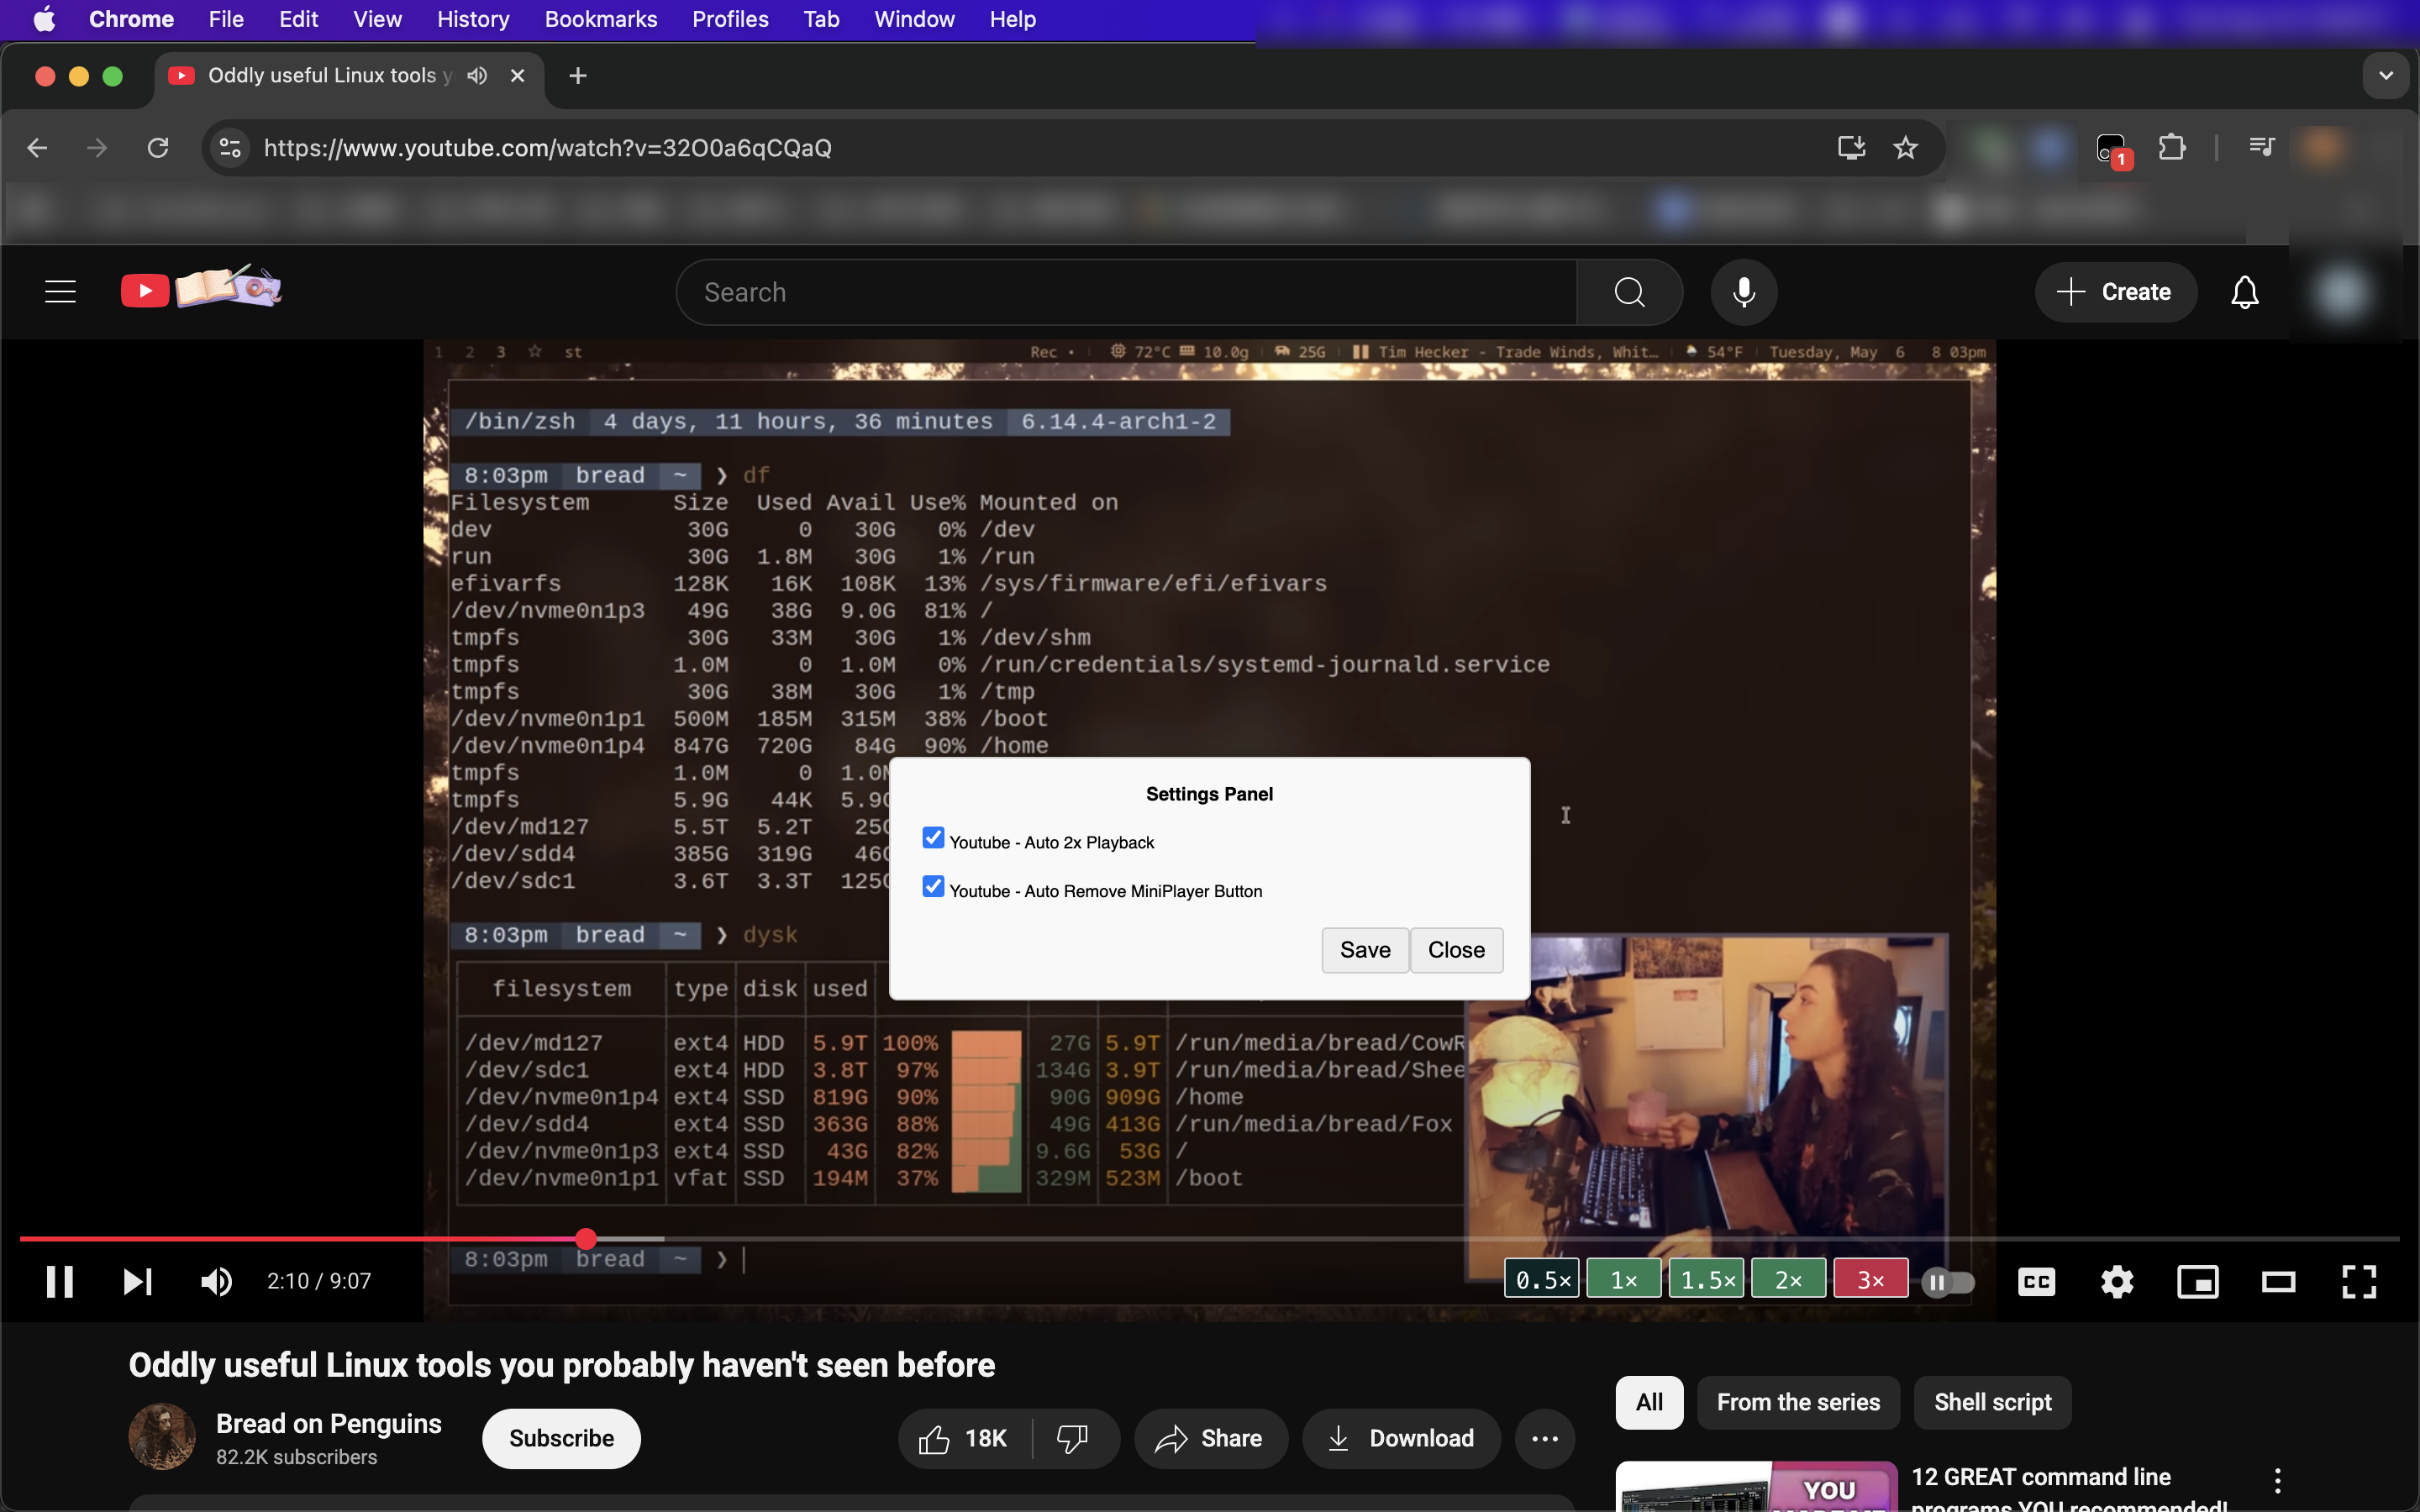Open miniplayer view
Image resolution: width=2420 pixels, height=1512 pixels.
[x=2197, y=1281]
